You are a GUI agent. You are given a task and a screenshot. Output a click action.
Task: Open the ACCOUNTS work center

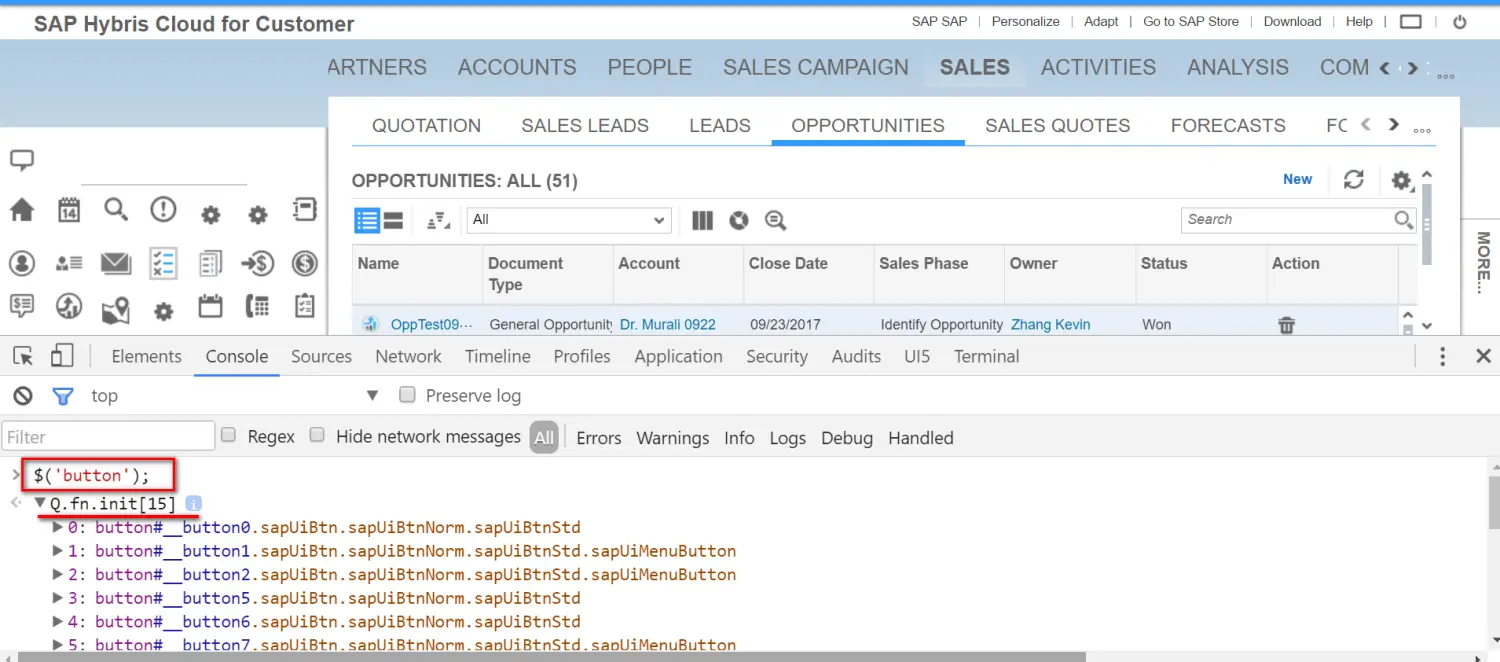click(x=517, y=67)
